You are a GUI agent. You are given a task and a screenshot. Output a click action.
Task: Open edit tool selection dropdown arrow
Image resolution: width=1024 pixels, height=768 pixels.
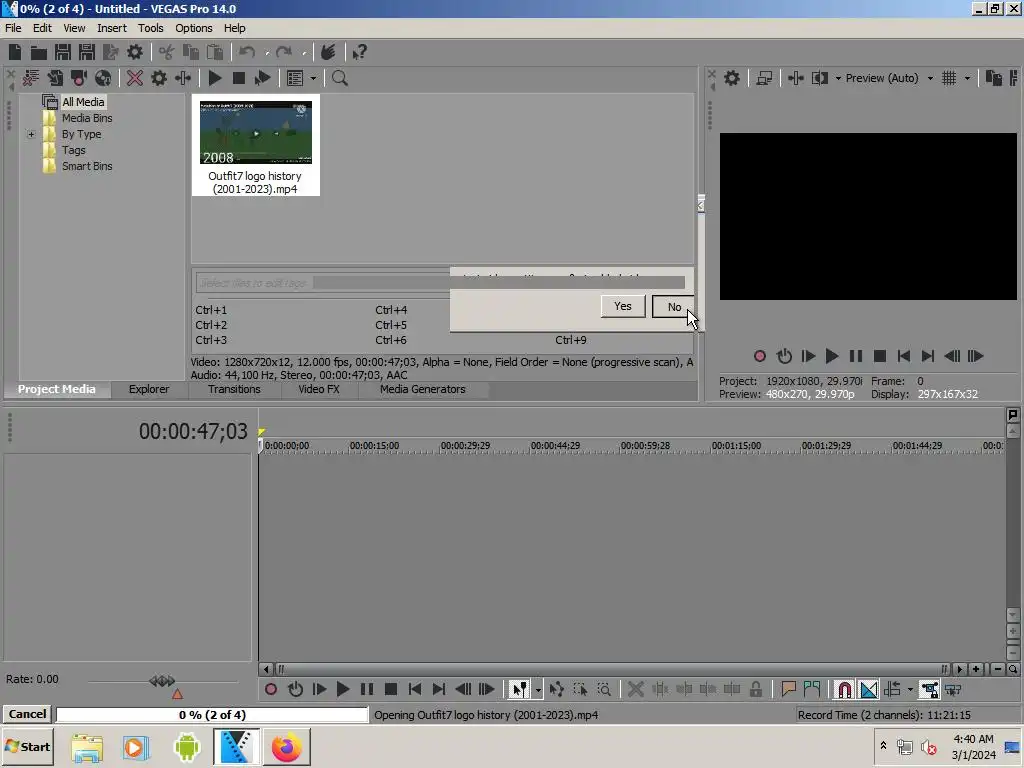pyautogui.click(x=538, y=689)
